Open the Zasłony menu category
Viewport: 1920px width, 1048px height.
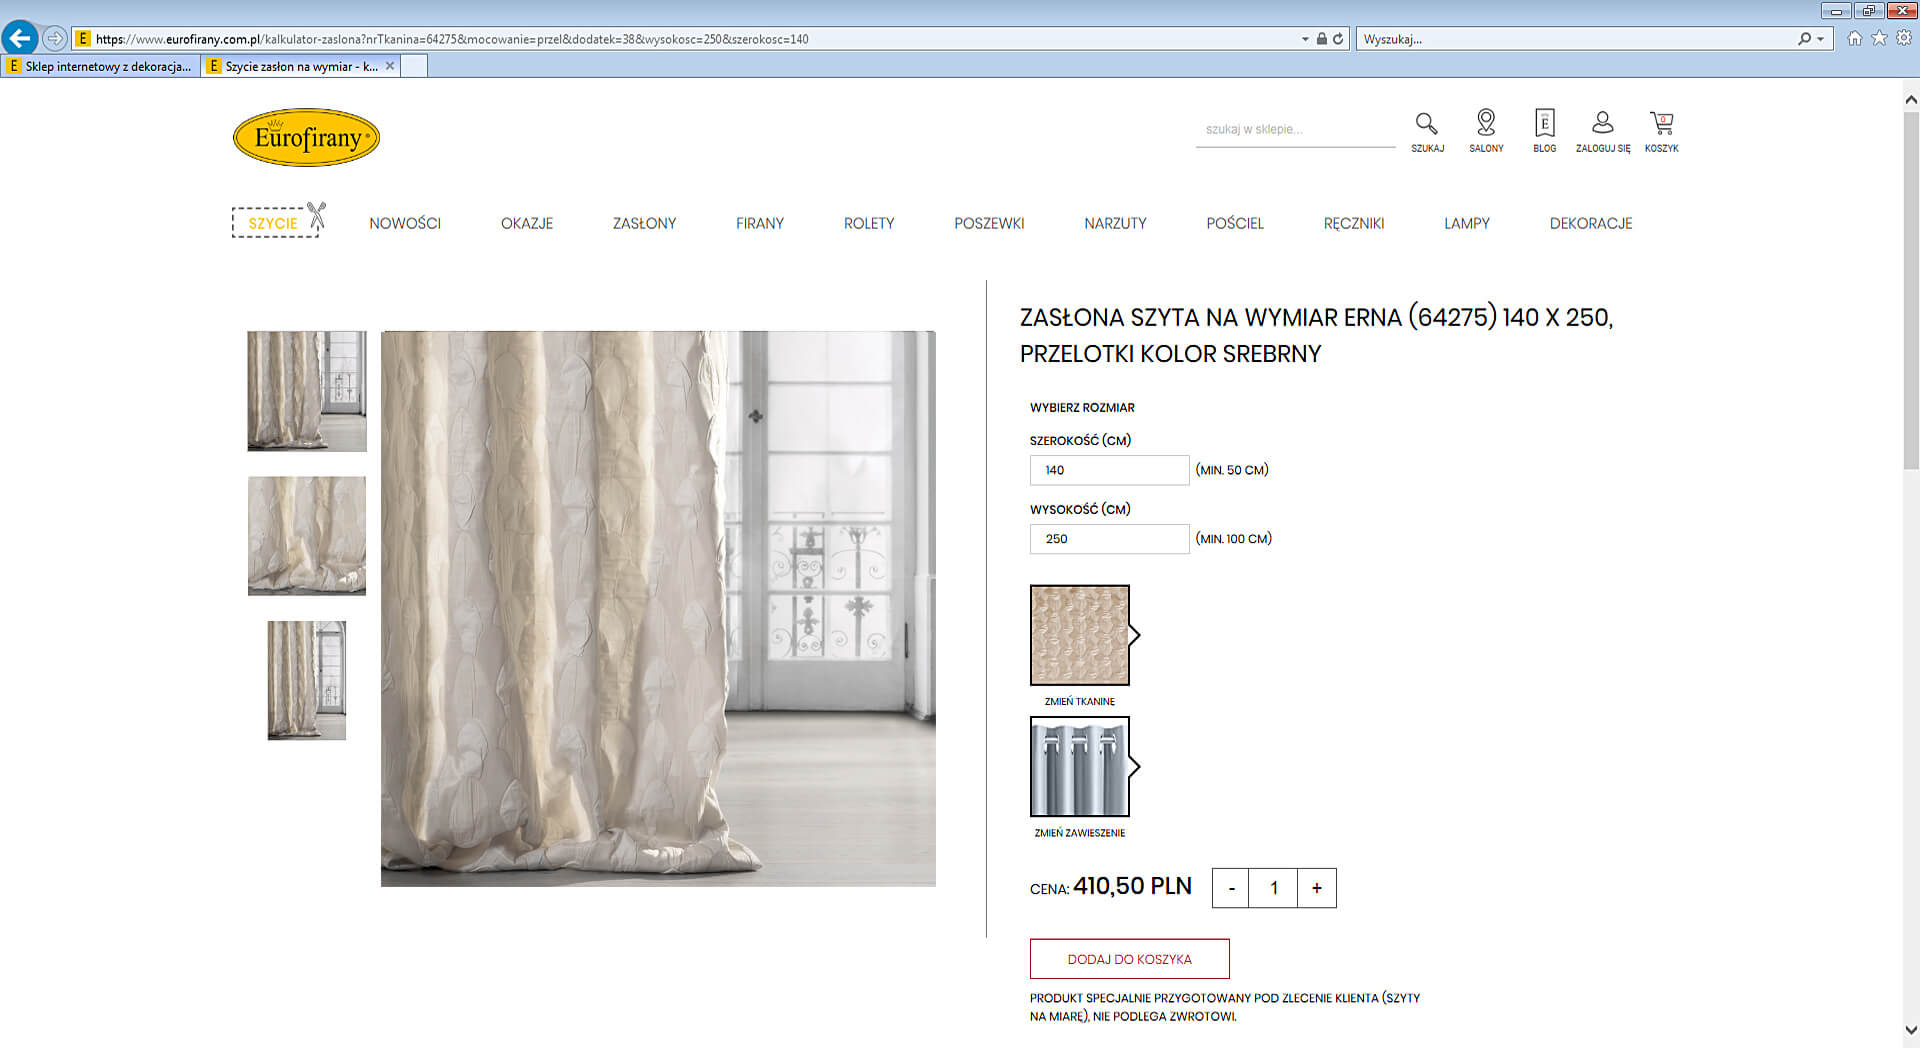(x=644, y=223)
